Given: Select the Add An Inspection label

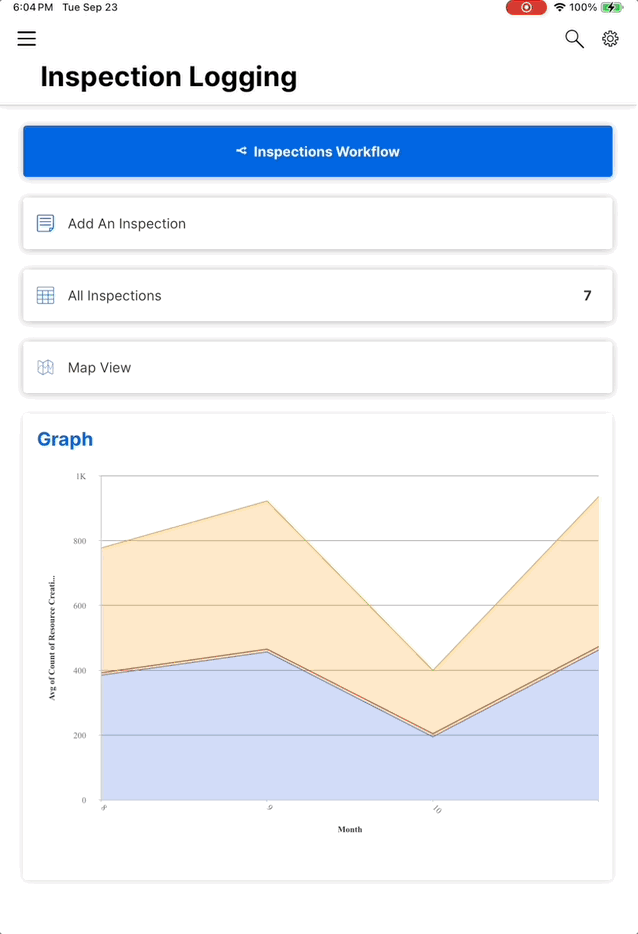Looking at the screenshot, I should click(127, 224).
